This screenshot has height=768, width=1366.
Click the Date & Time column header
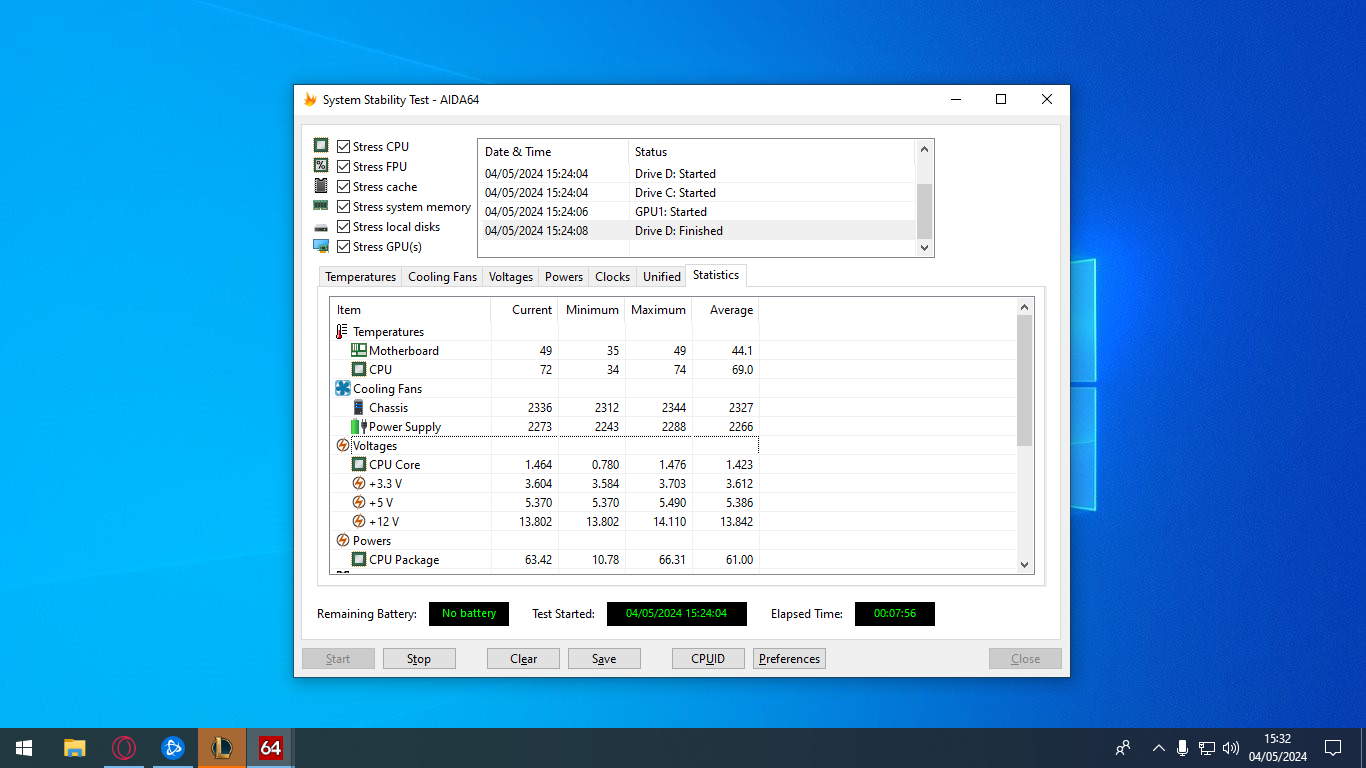[553, 151]
